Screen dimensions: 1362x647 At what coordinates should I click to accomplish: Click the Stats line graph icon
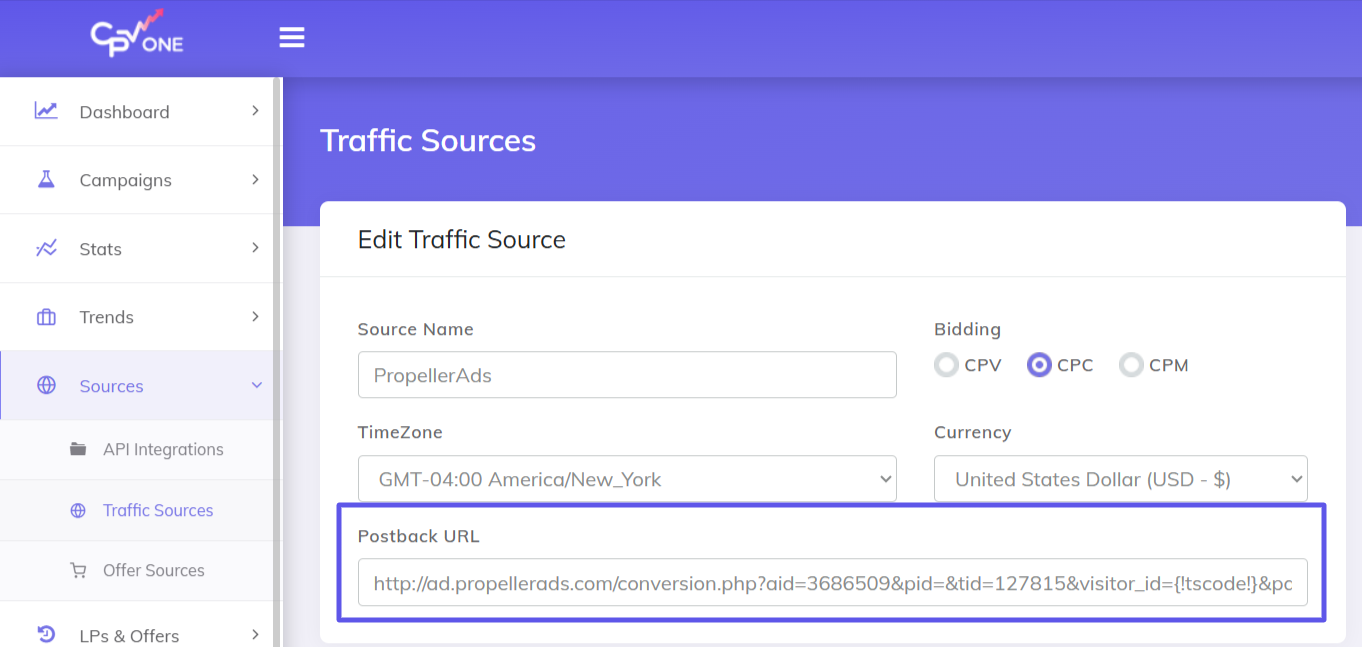click(46, 248)
